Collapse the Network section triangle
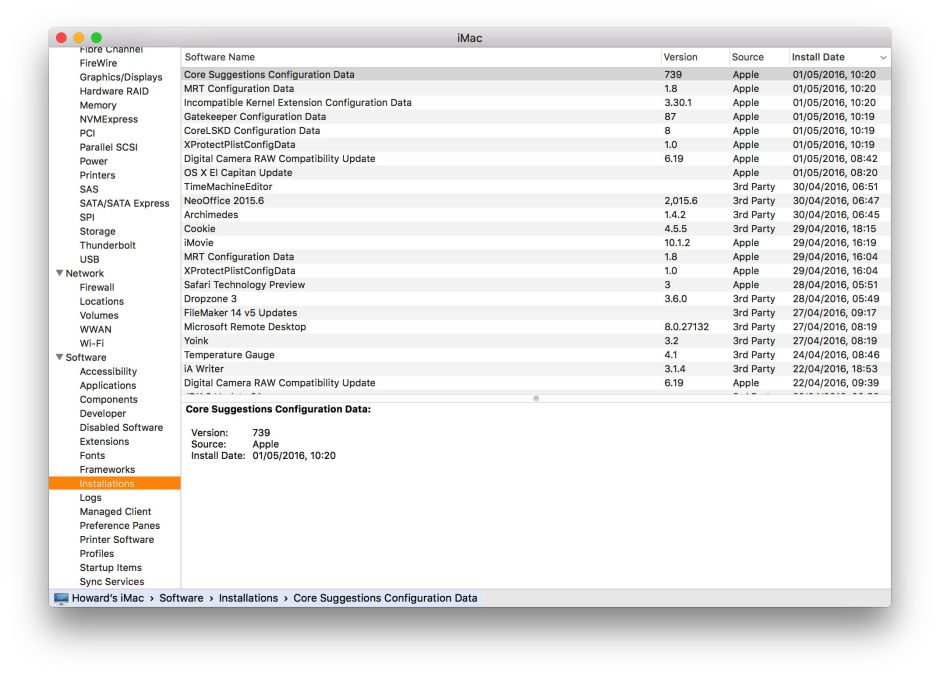The height and width of the screenshot is (677, 940). click(60, 273)
